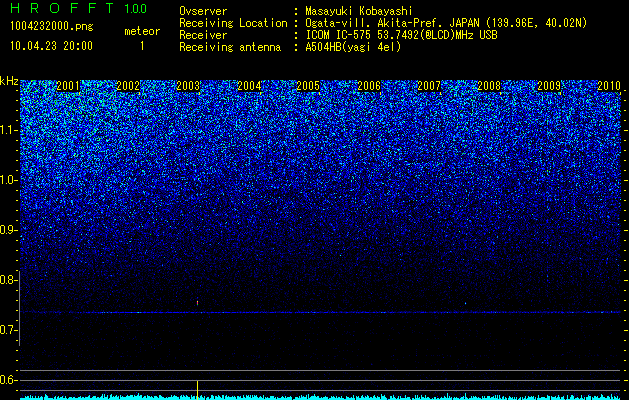
Task: Click the 2005 time label
Action: [308, 86]
